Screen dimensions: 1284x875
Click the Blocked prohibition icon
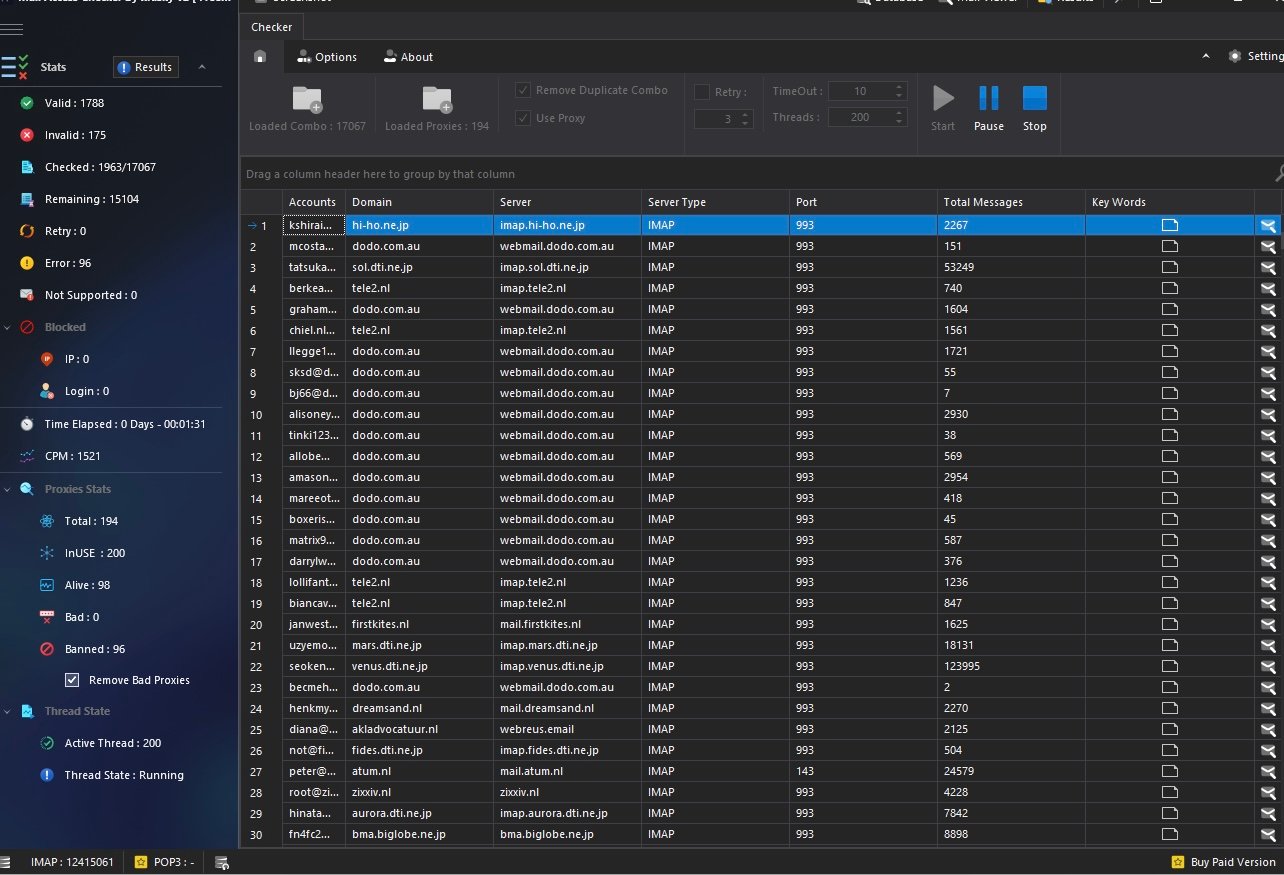click(x=27, y=327)
